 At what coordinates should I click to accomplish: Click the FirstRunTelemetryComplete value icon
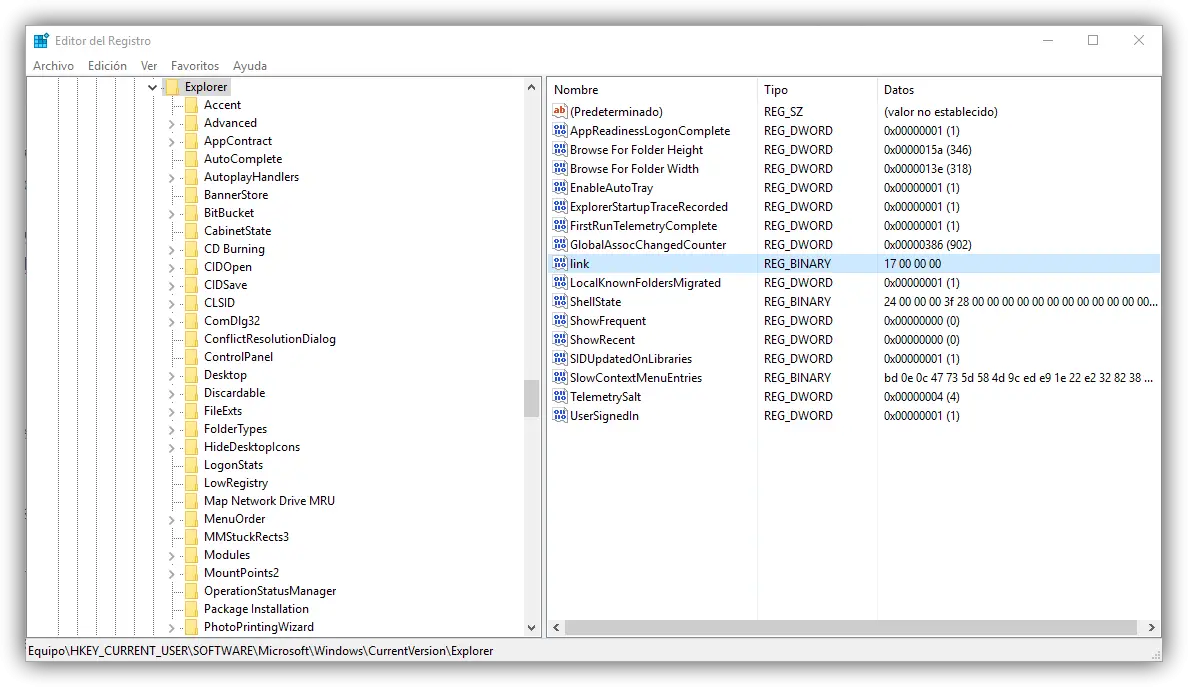point(560,225)
